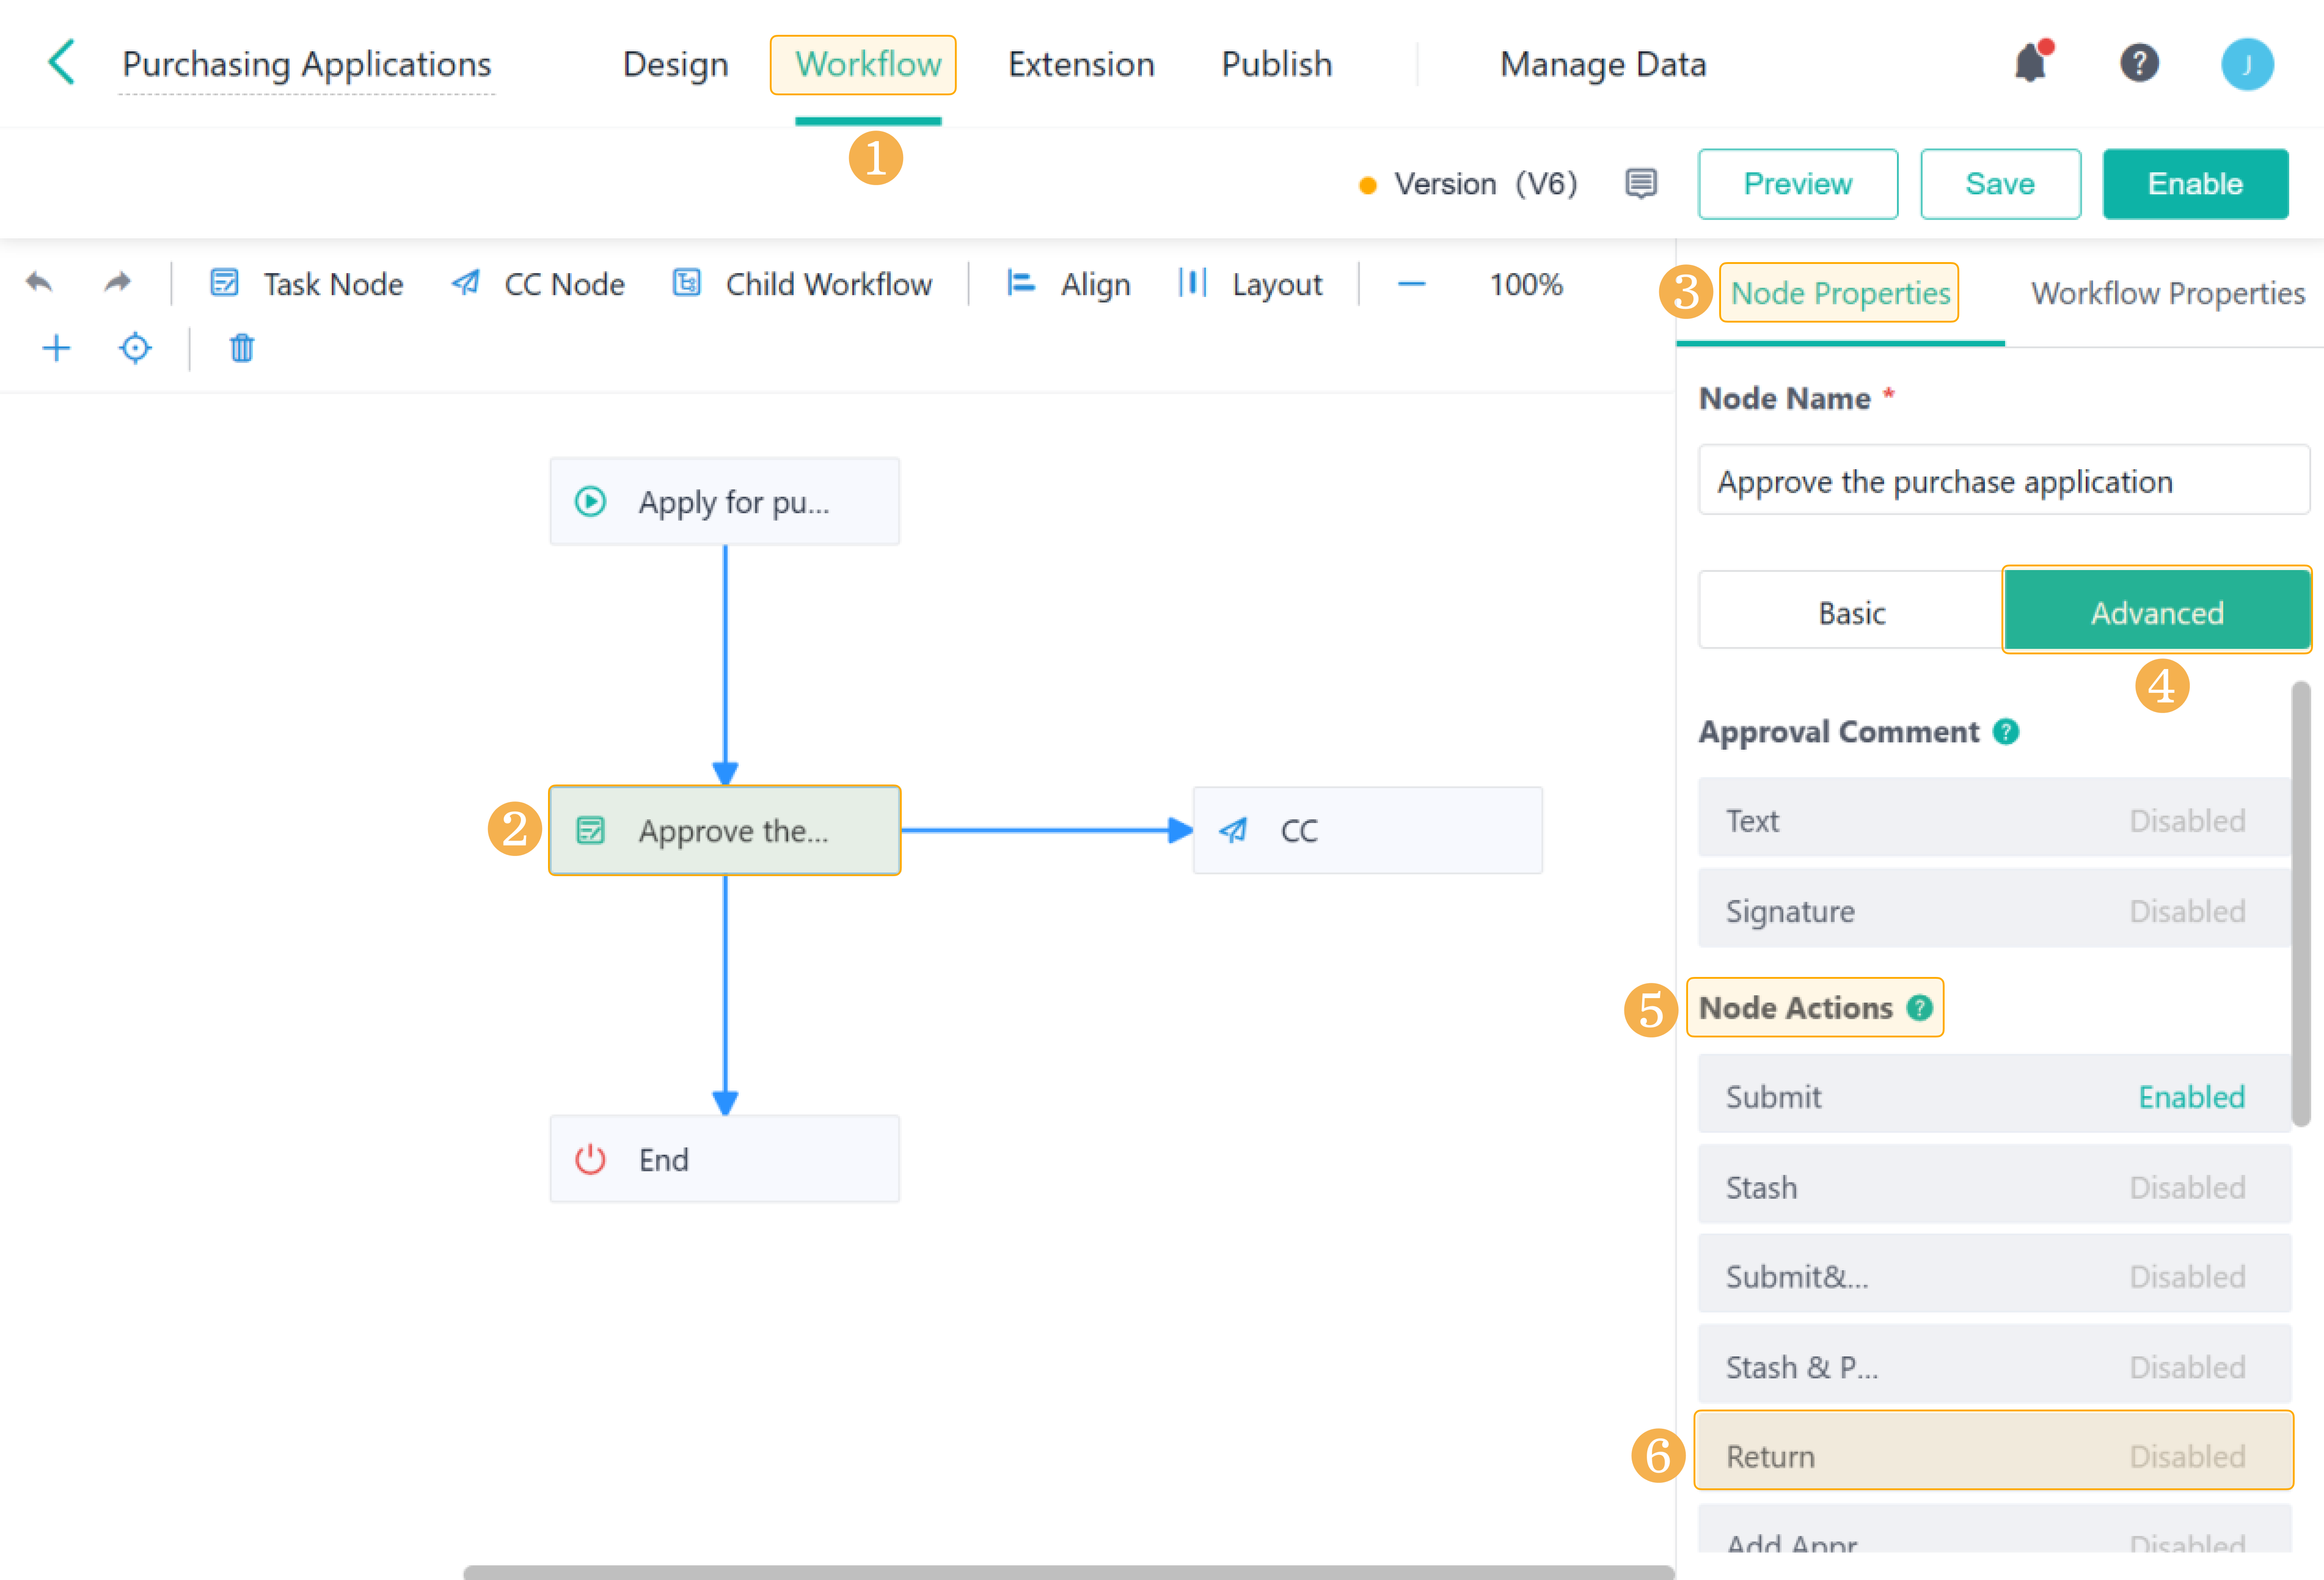Screen dimensions: 2324x1580
Task: Open the user avatar menu
Action: pyautogui.click(x=2247, y=65)
